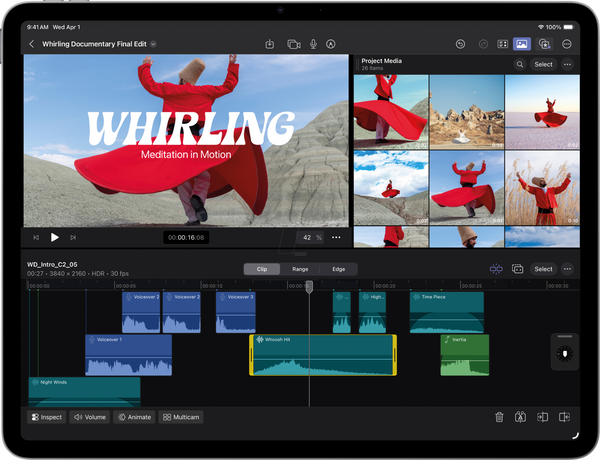Screen dimensions: 600x460
Task: Click left trim handle of Whoosh Hit
Action: (251, 355)
